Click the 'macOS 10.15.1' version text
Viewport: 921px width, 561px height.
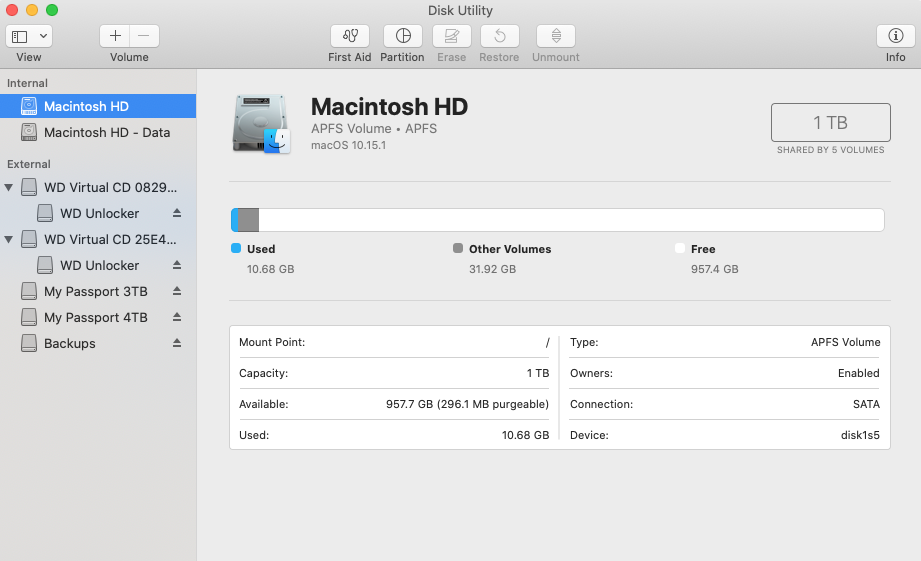[x=348, y=145]
